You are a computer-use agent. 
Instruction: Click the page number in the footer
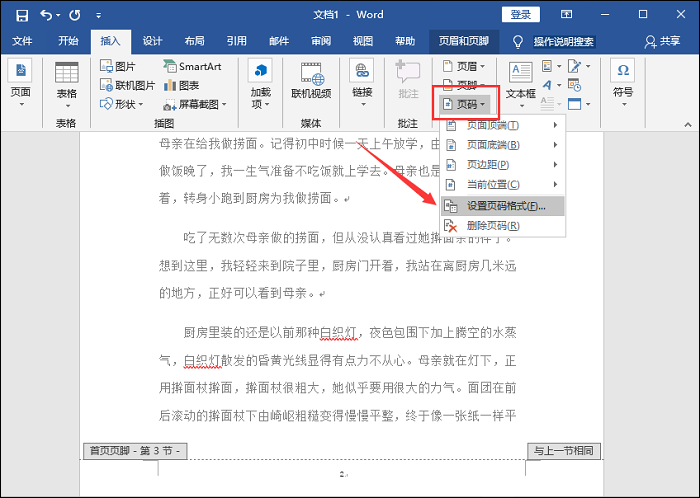342,474
